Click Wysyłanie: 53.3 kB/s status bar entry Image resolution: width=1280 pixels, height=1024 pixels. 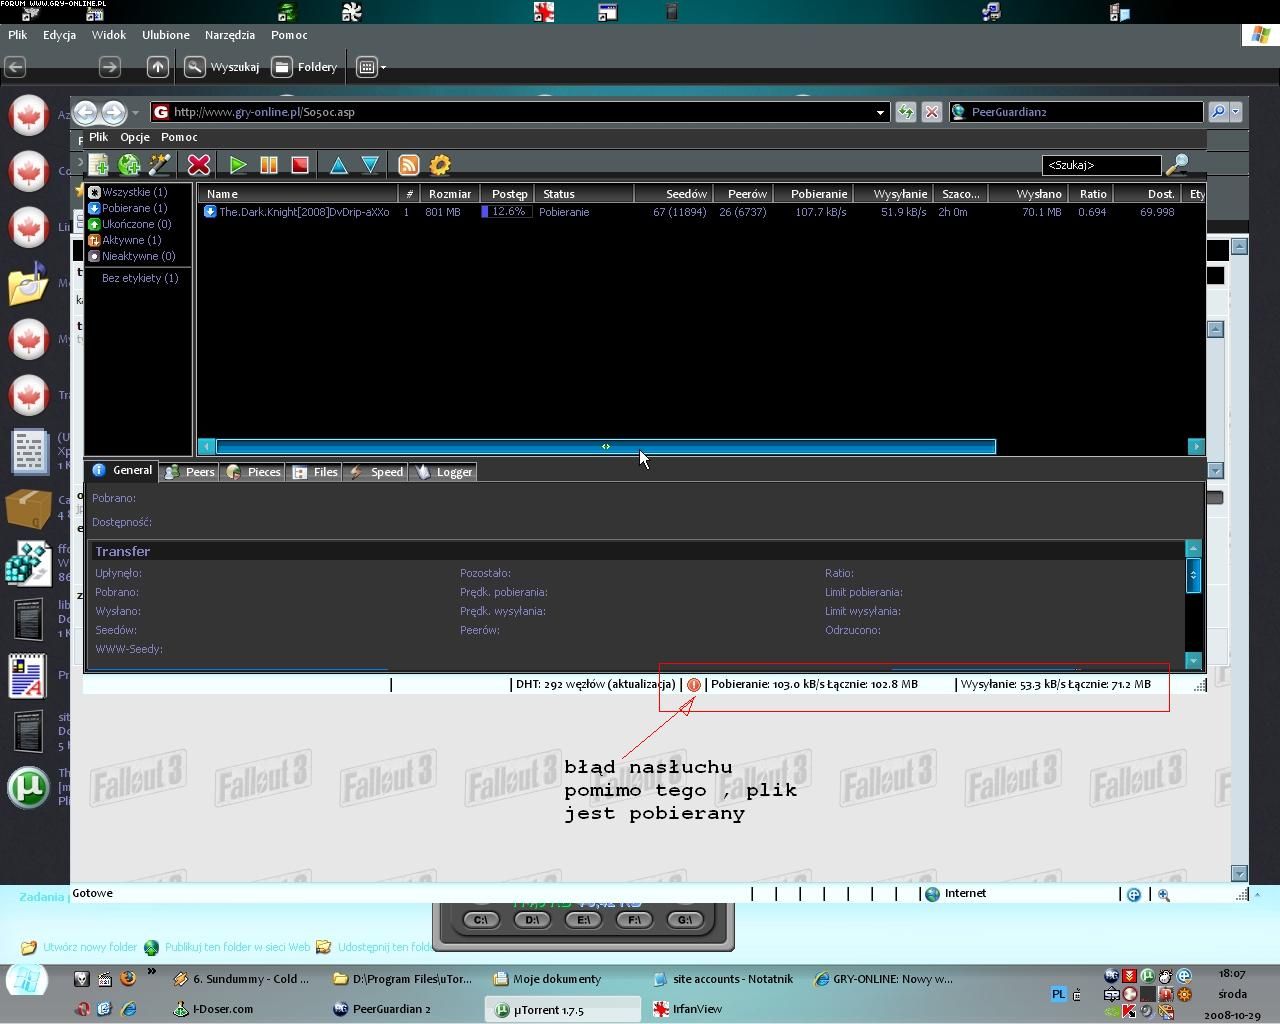[x=1056, y=685]
